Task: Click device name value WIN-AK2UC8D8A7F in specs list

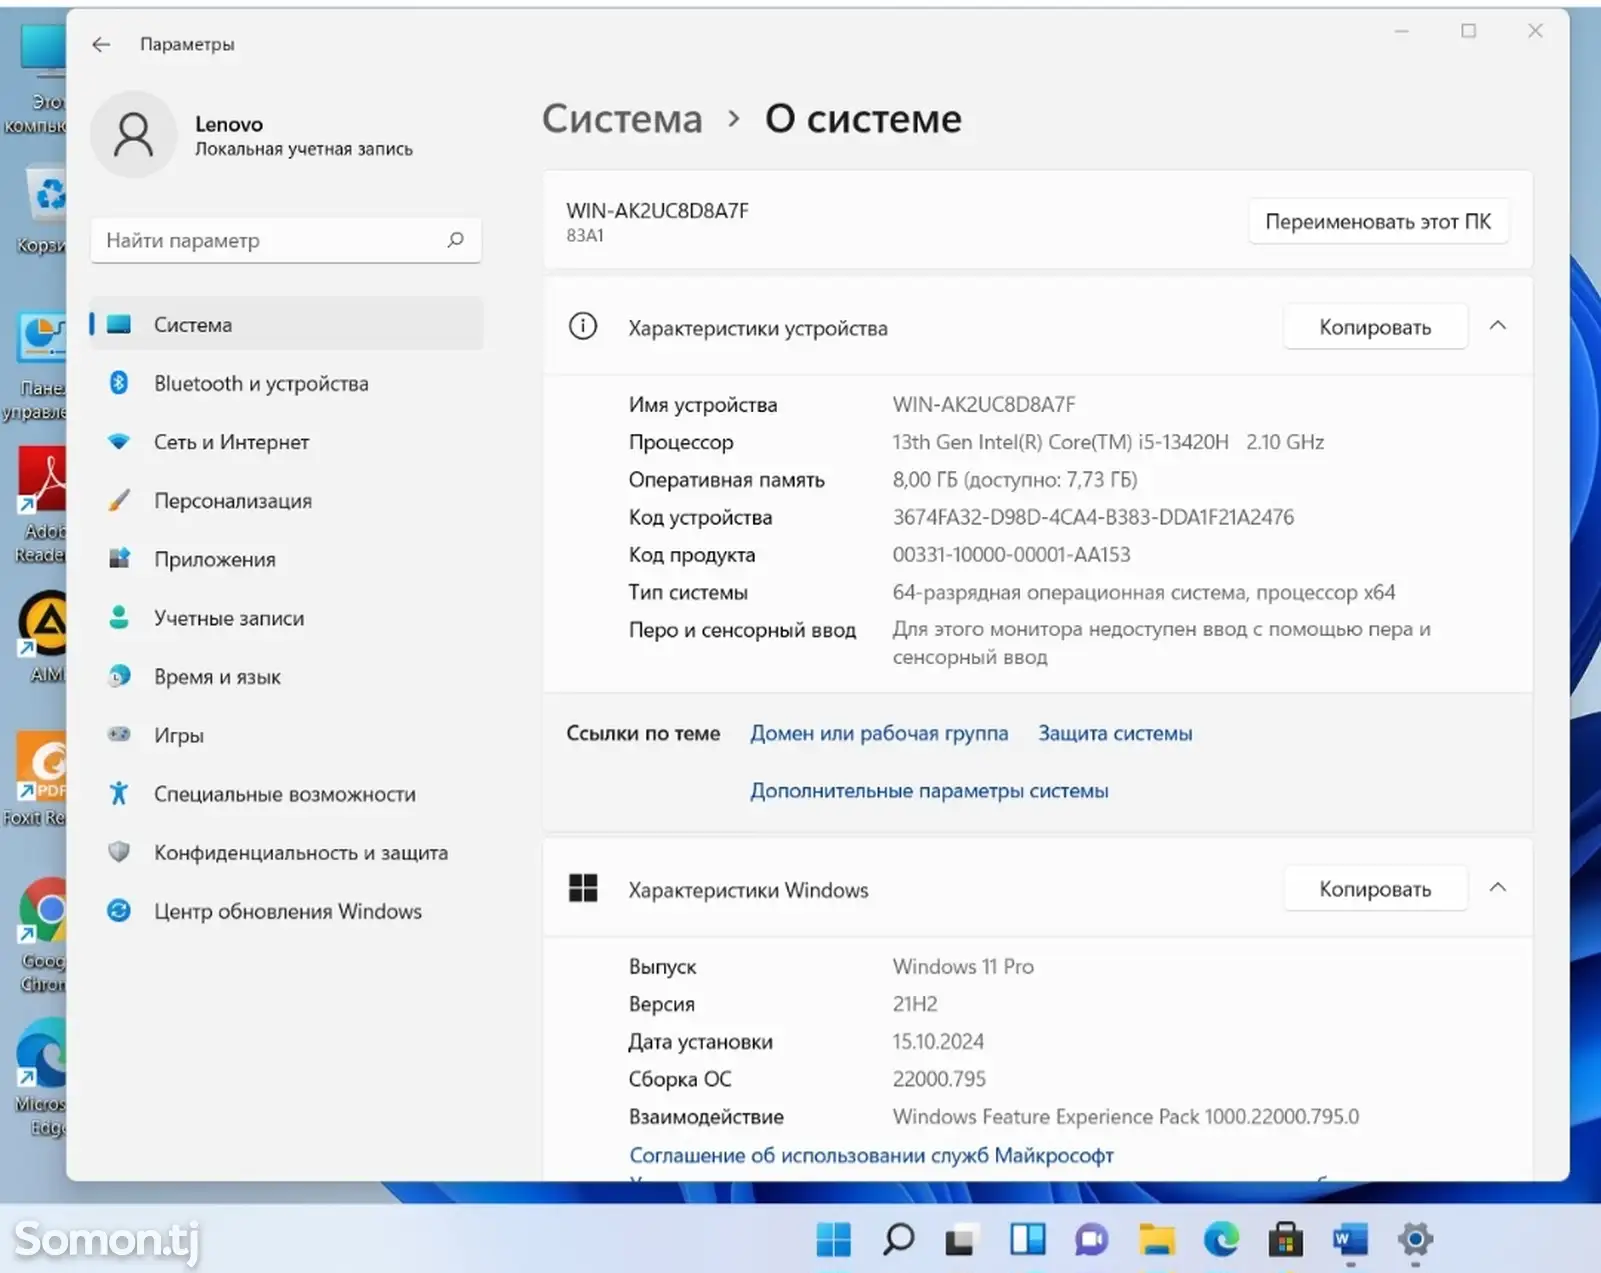Action: point(984,404)
